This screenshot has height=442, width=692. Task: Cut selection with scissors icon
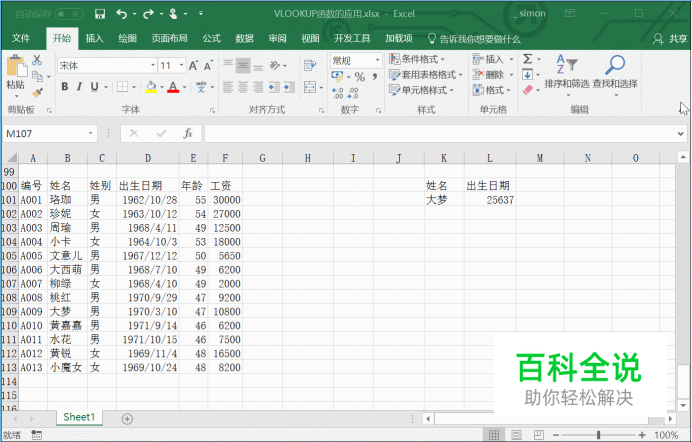click(x=37, y=60)
